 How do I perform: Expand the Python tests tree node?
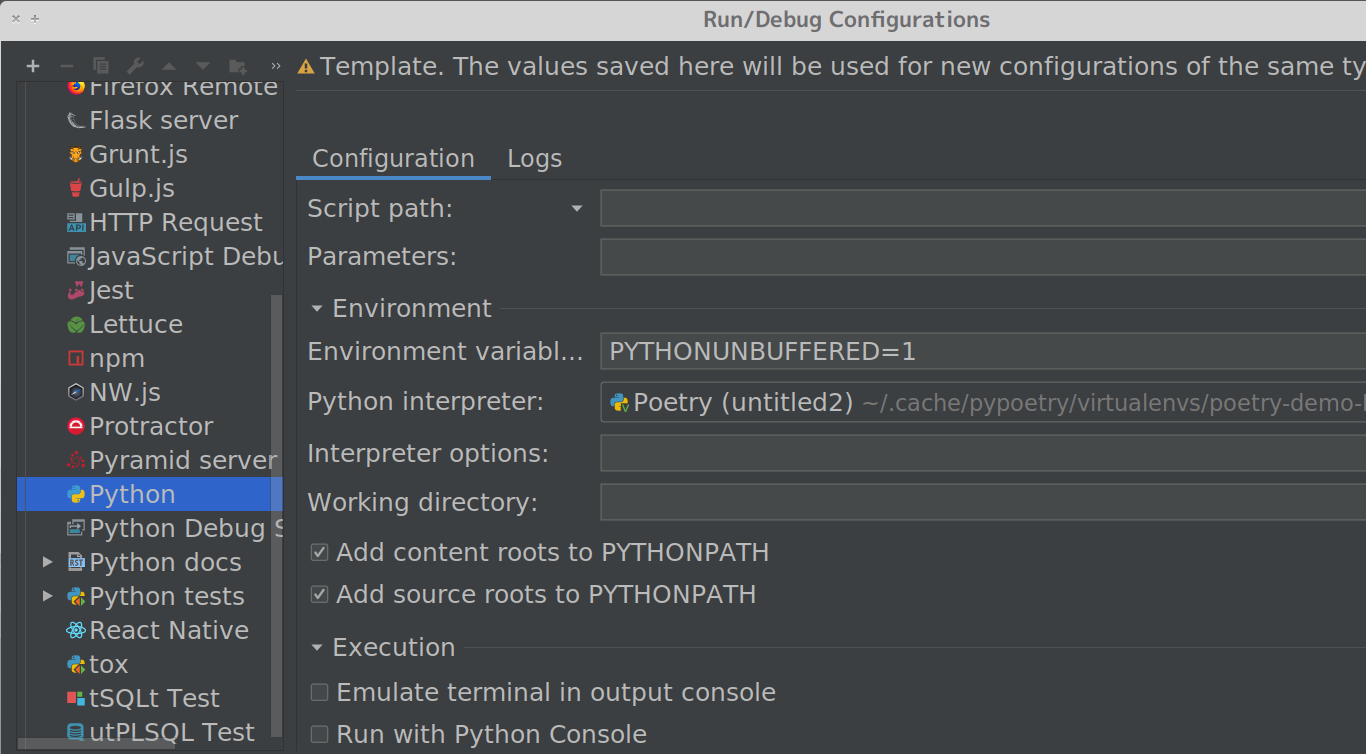(x=48, y=596)
